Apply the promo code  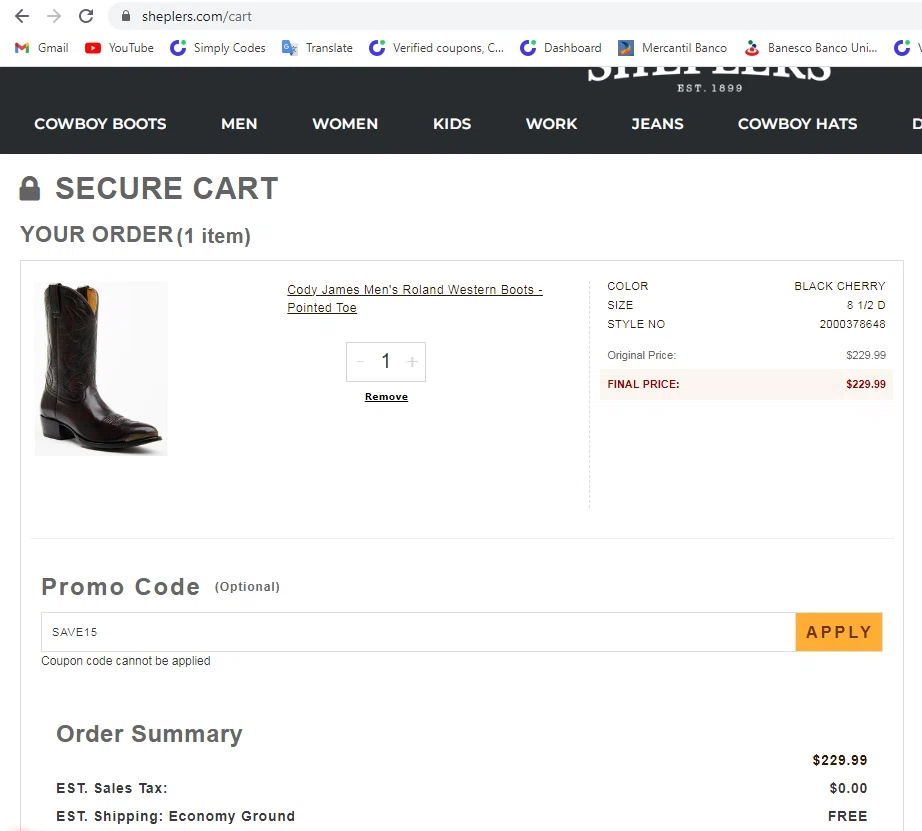[x=839, y=632]
